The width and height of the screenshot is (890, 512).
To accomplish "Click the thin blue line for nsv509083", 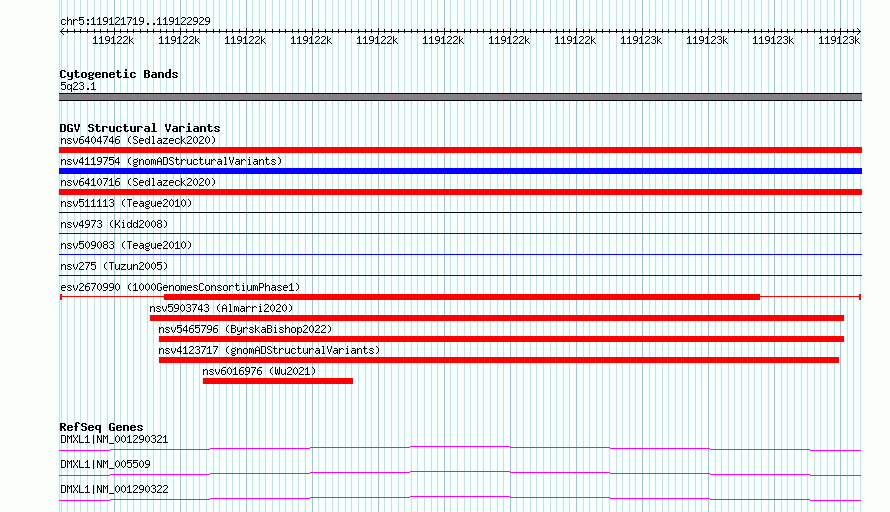I will coord(460,254).
